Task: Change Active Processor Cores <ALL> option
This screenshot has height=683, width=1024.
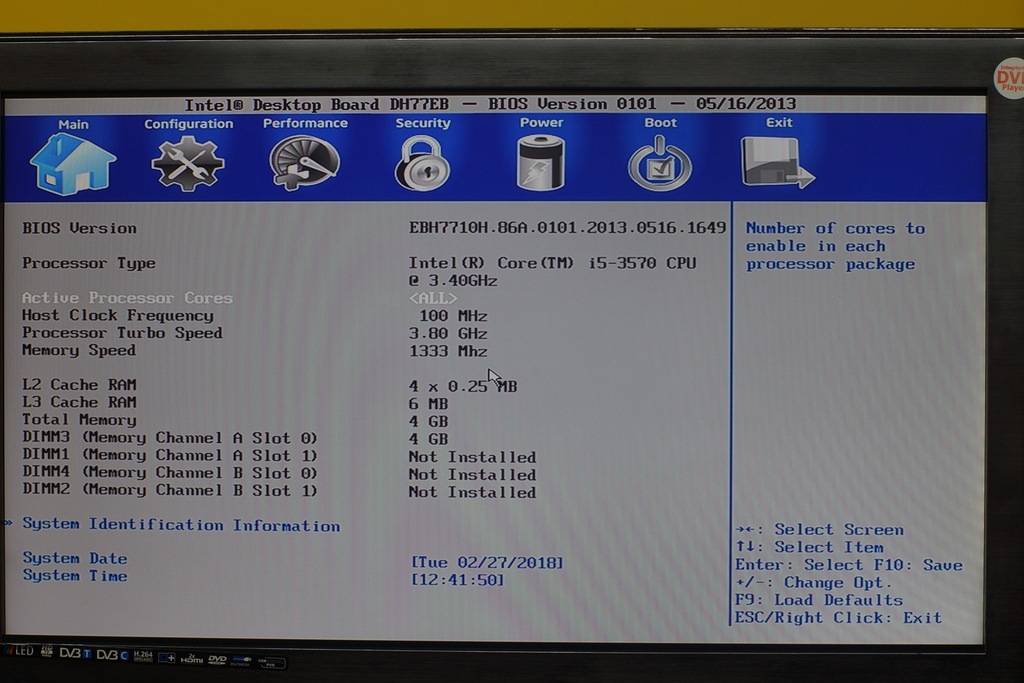Action: click(433, 298)
